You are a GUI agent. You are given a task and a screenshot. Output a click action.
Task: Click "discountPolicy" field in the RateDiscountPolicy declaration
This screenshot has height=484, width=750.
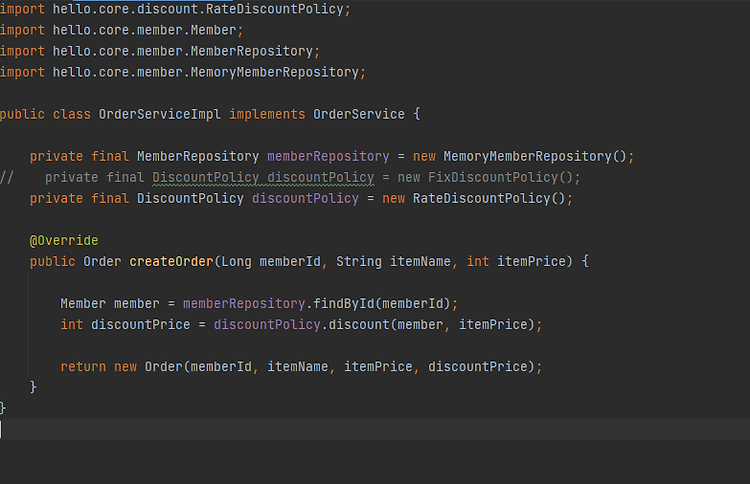(305, 198)
